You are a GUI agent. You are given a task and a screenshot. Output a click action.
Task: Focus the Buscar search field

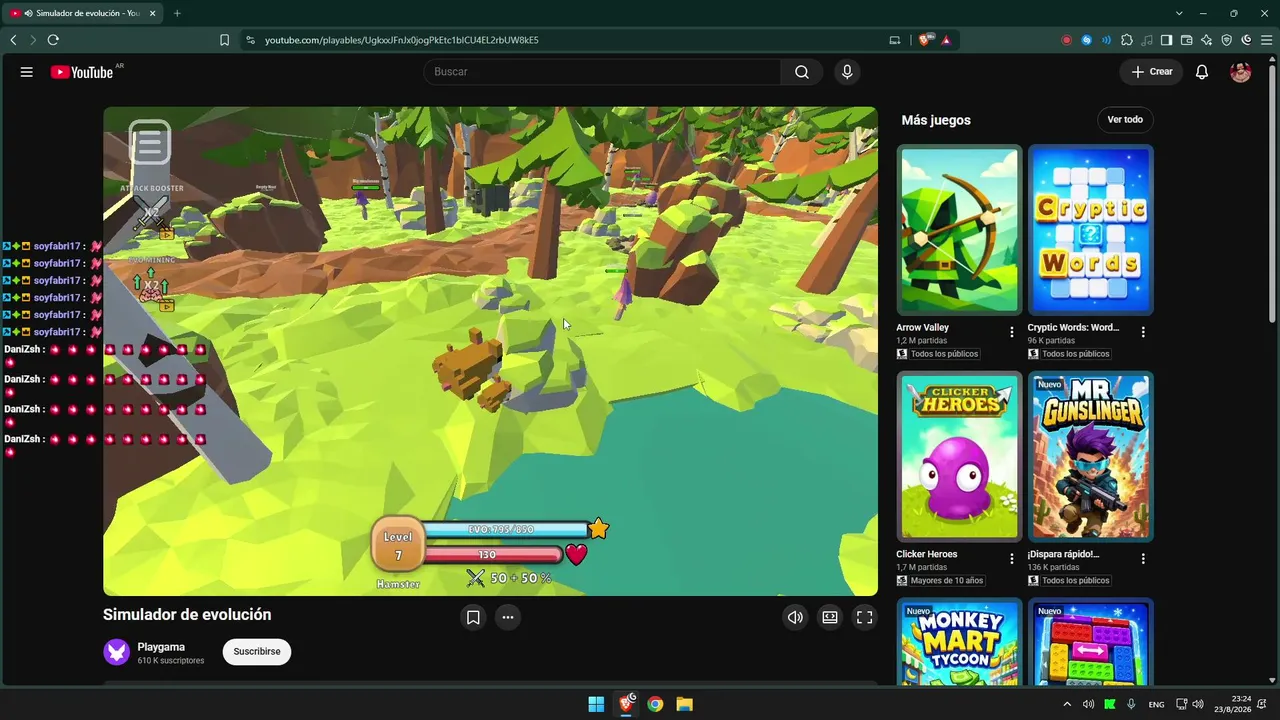coord(602,72)
